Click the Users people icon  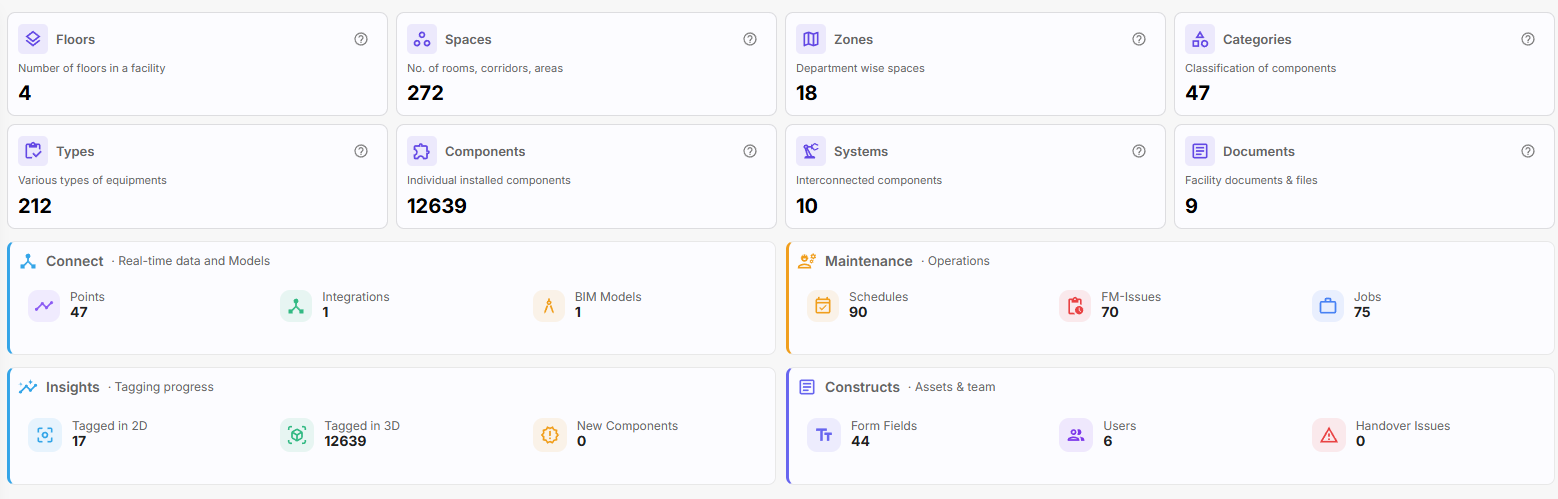click(1075, 435)
